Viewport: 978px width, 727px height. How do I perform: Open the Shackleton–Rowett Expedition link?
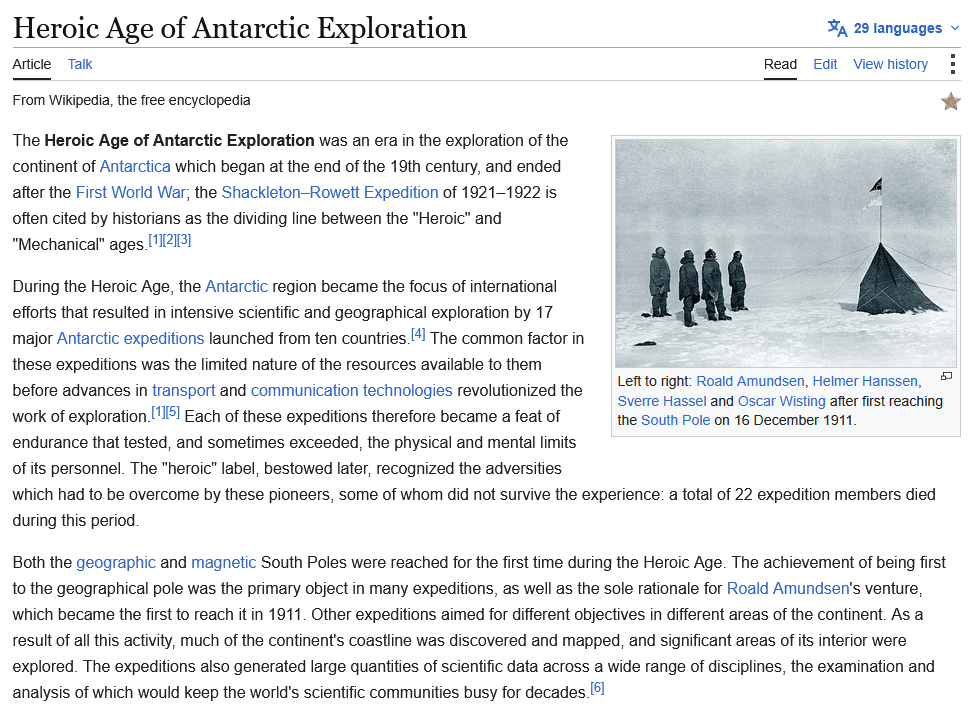pos(330,193)
